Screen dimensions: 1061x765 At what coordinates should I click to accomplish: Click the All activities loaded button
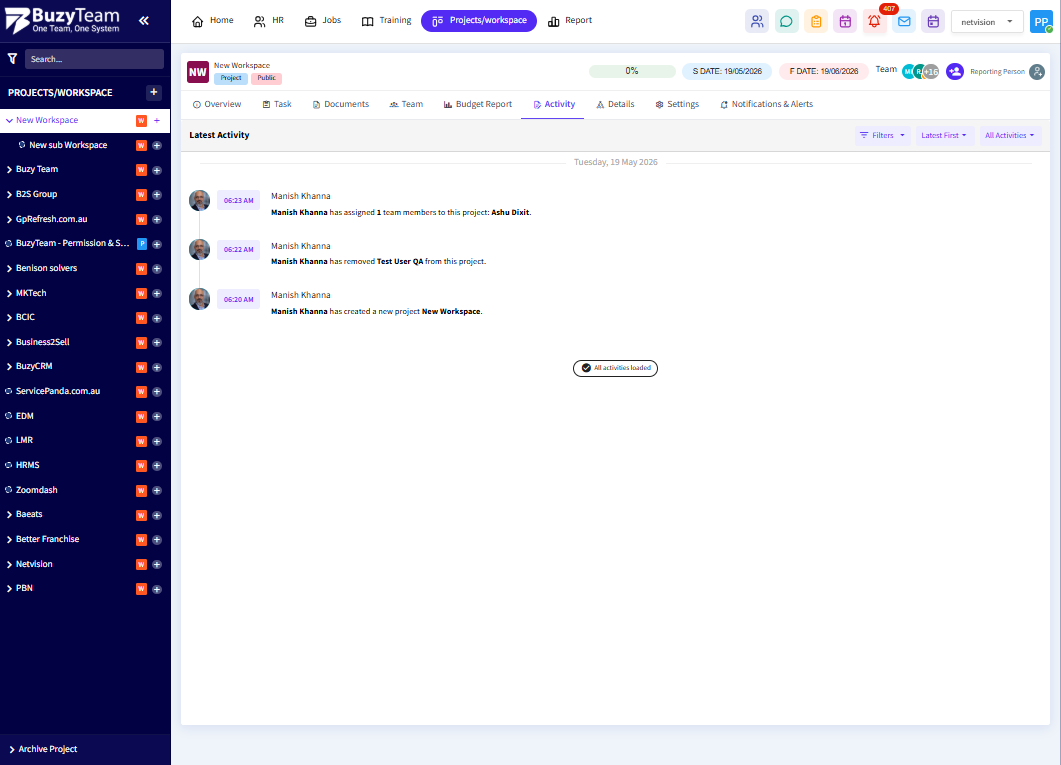[x=615, y=368]
